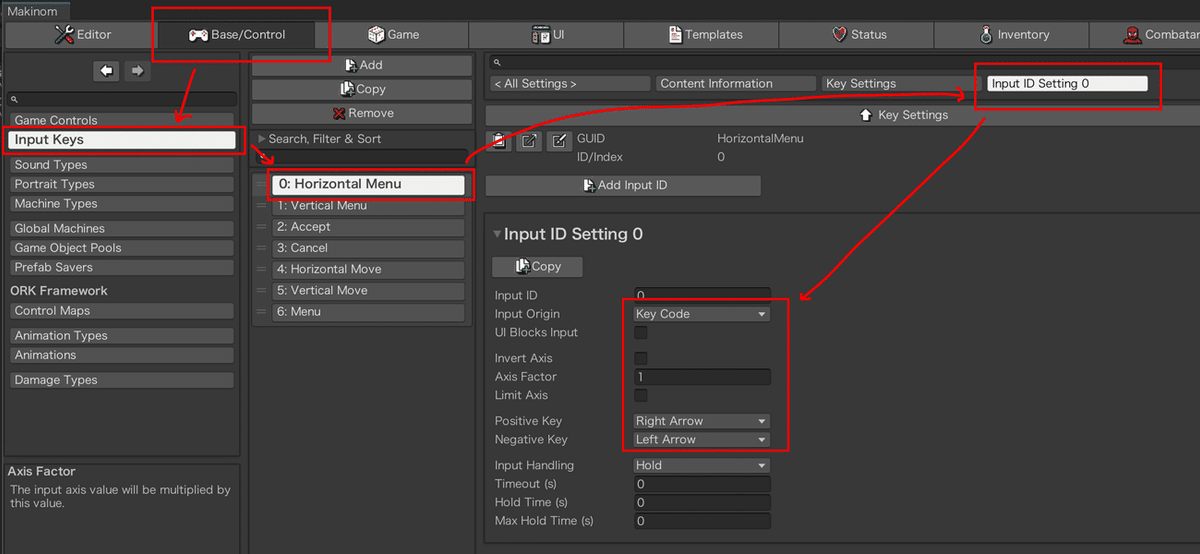Select Game Object Pools in sidebar
Viewport: 1200px width, 554px height.
(122, 248)
